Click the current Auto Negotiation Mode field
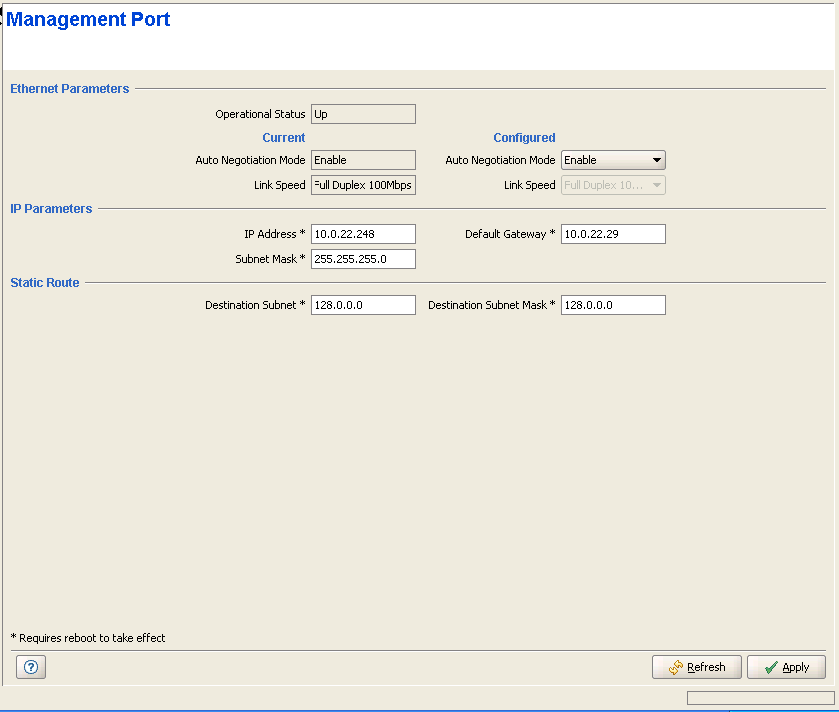Screen dimensions: 839x712 pos(363,160)
